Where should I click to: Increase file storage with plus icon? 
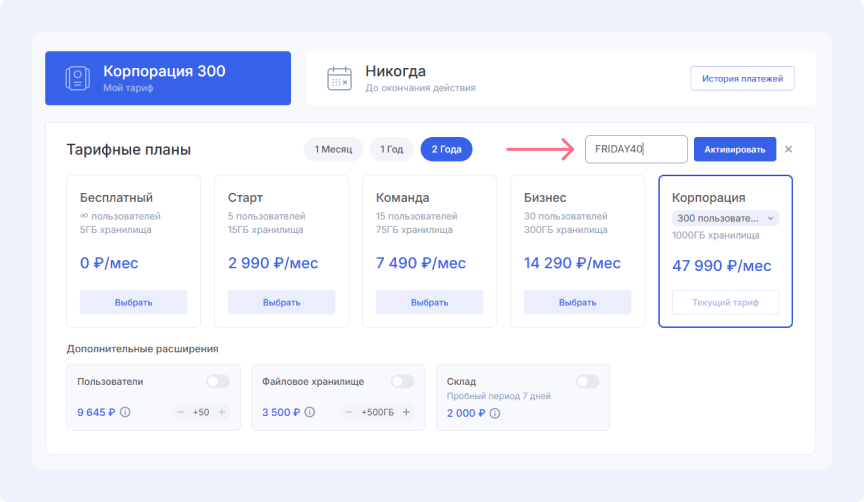click(406, 412)
